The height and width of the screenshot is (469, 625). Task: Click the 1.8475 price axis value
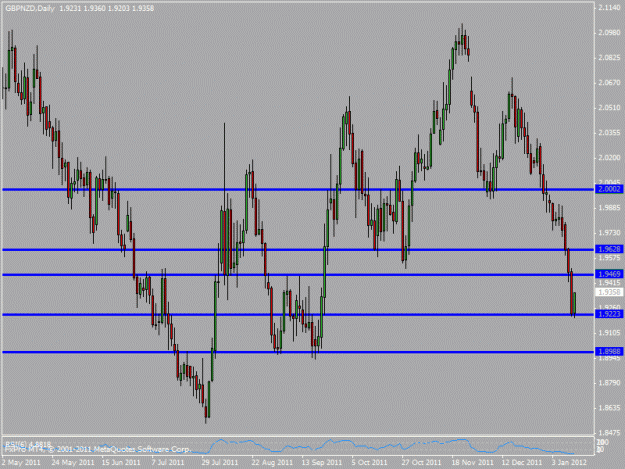tap(609, 433)
